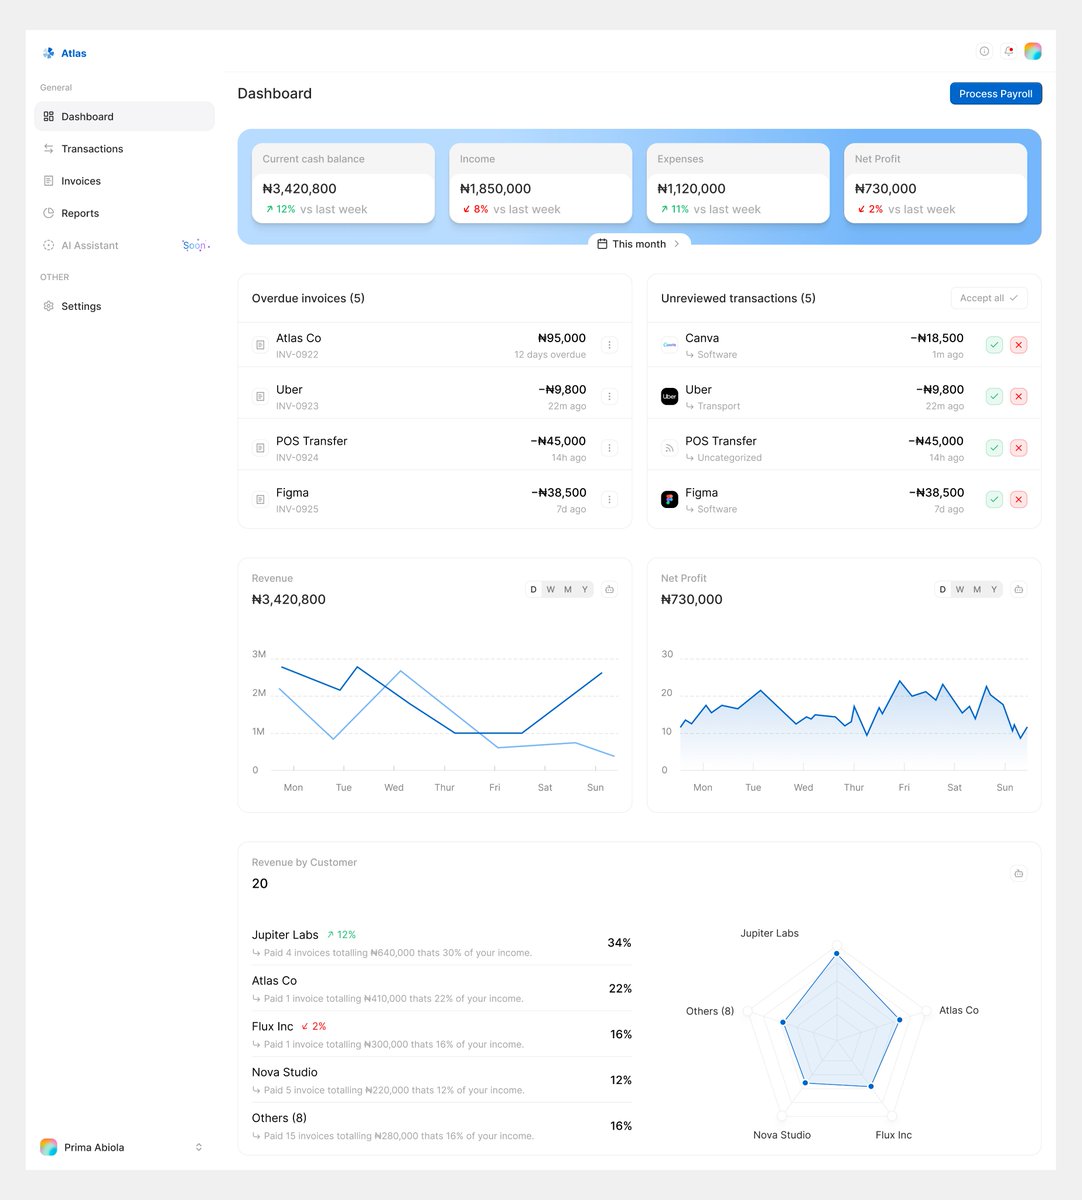Image resolution: width=1082 pixels, height=1200 pixels.
Task: Click the invoice icon beside Uber INV-0923
Action: (x=260, y=397)
